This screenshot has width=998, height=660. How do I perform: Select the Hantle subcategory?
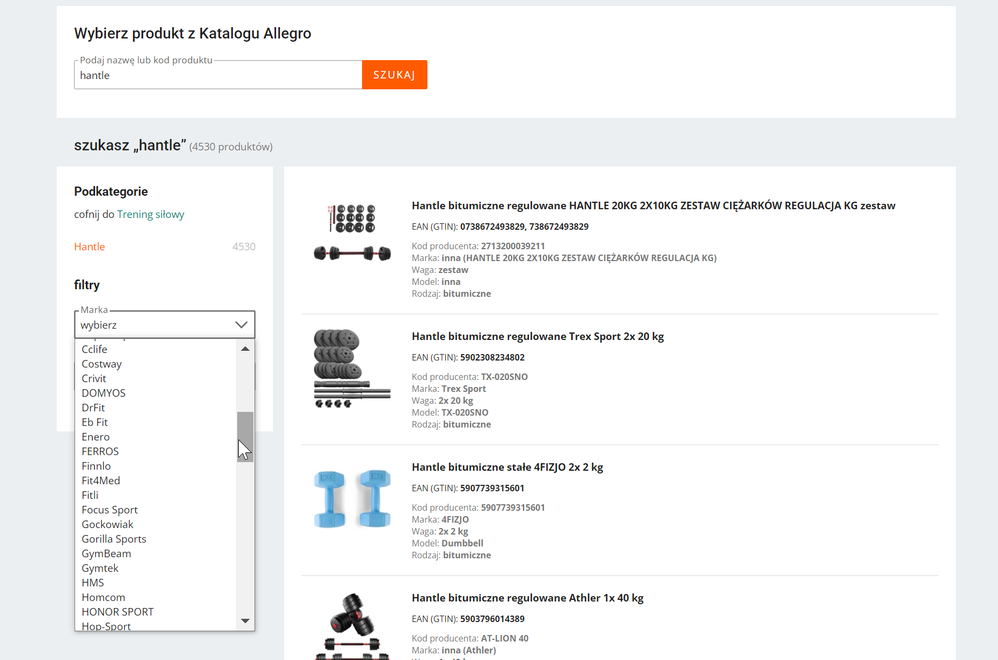(x=90, y=247)
